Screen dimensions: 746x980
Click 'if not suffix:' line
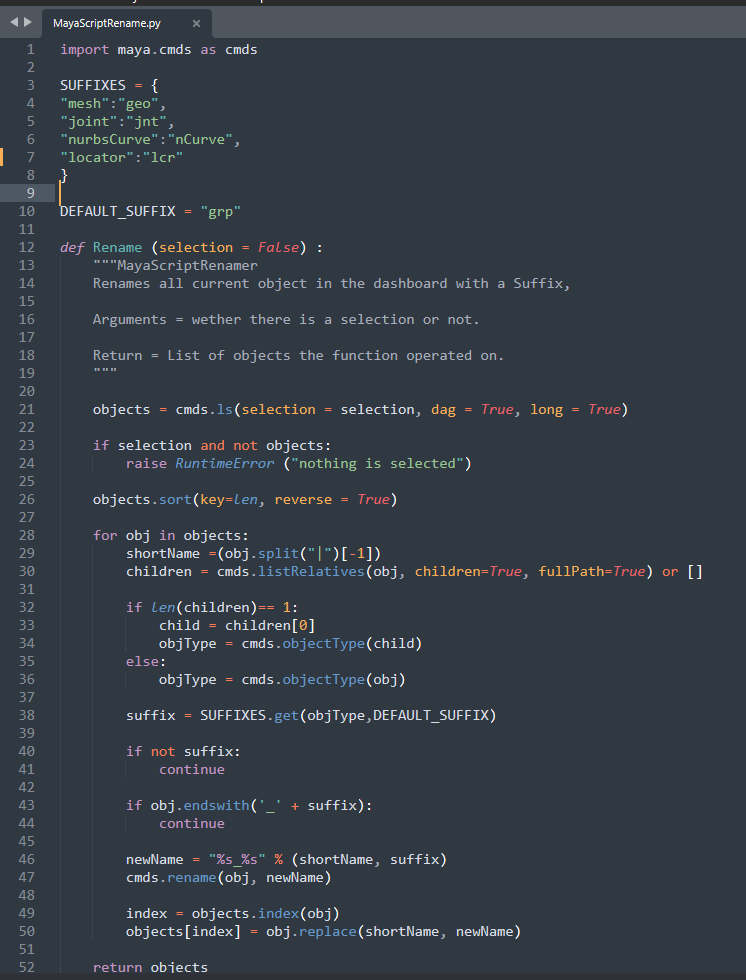(x=183, y=751)
